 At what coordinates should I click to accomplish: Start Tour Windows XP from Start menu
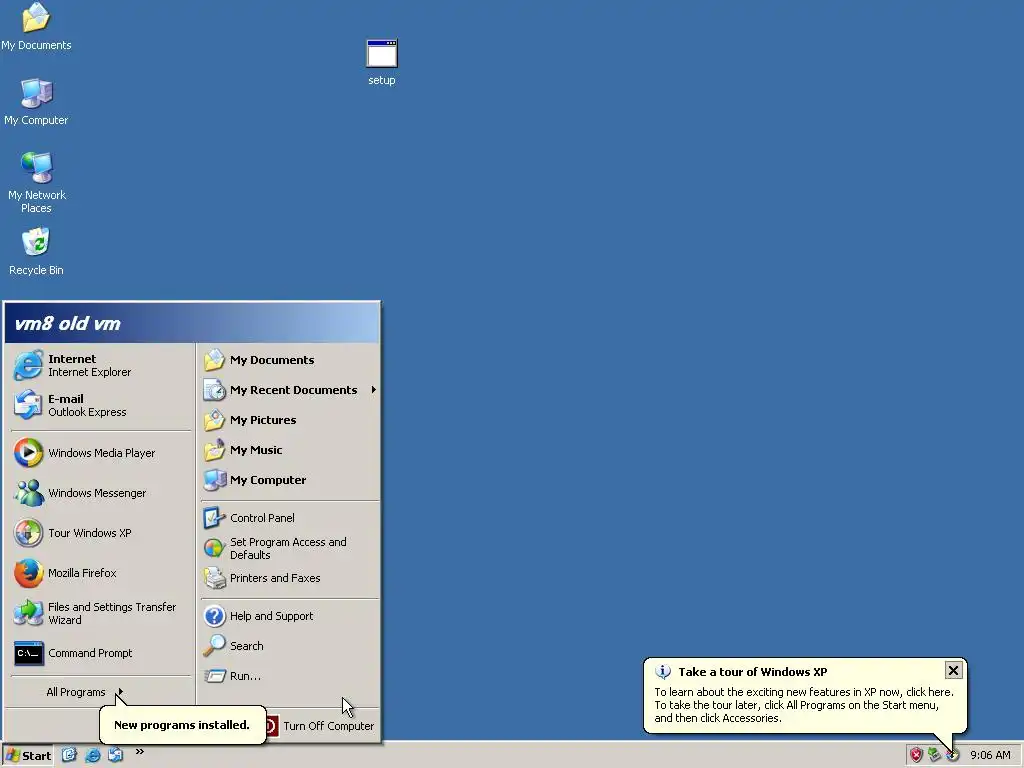101,533
